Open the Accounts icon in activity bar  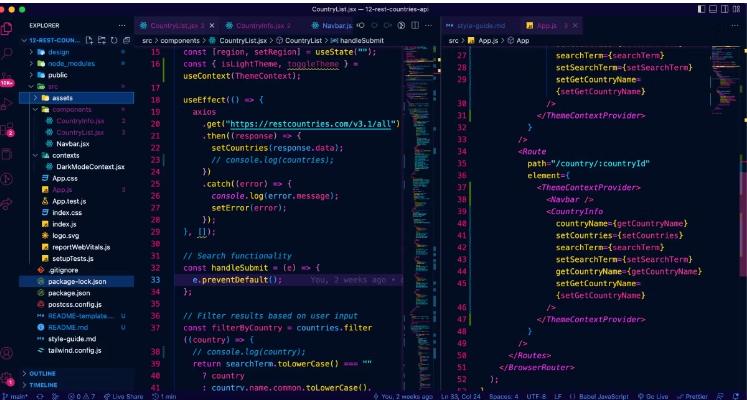7,353
